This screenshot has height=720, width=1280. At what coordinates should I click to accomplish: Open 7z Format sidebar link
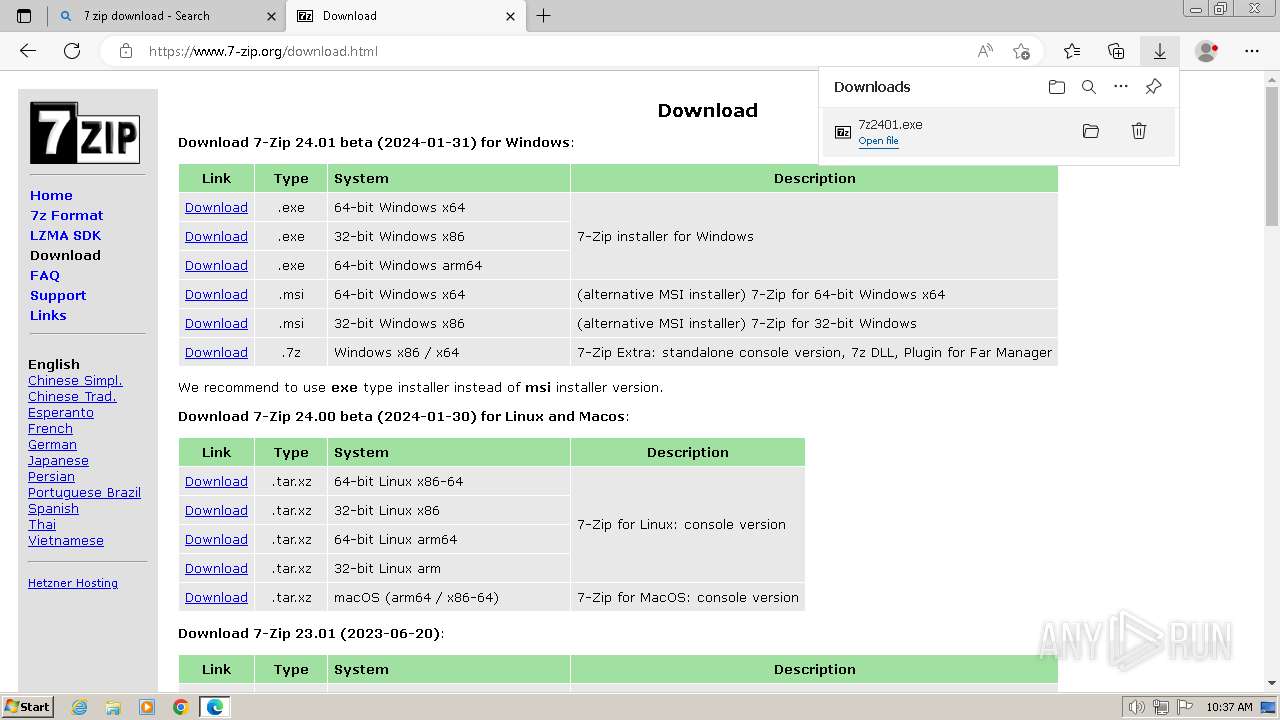coord(66,215)
